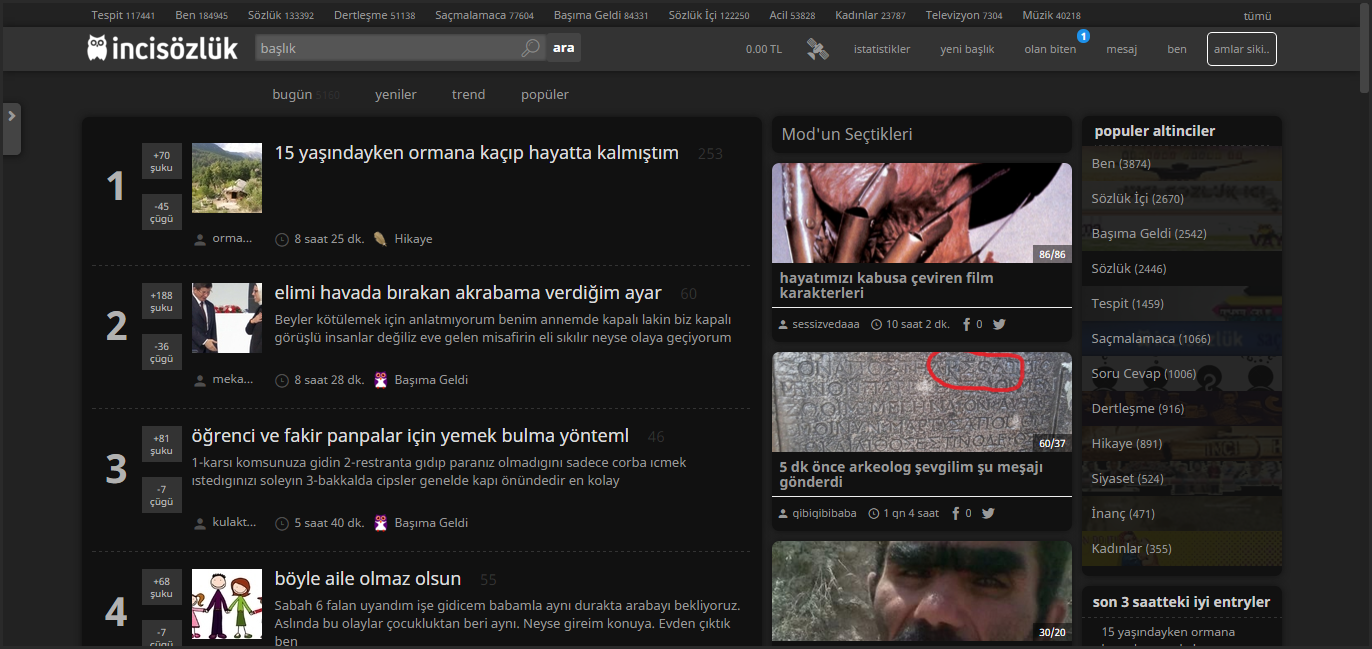
Task: Expand all categories with 'tümü'
Action: 1257,16
